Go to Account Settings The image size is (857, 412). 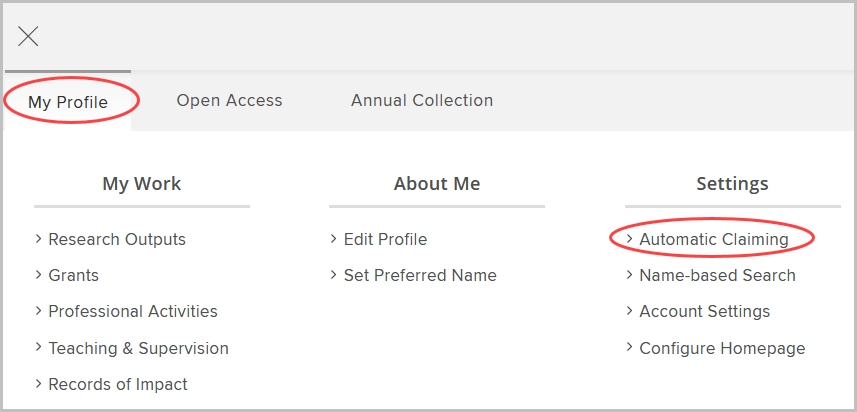click(704, 312)
